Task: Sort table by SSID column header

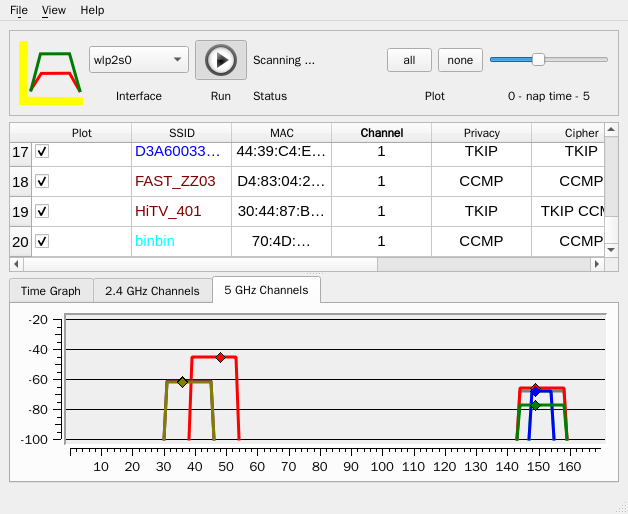Action: point(181,133)
